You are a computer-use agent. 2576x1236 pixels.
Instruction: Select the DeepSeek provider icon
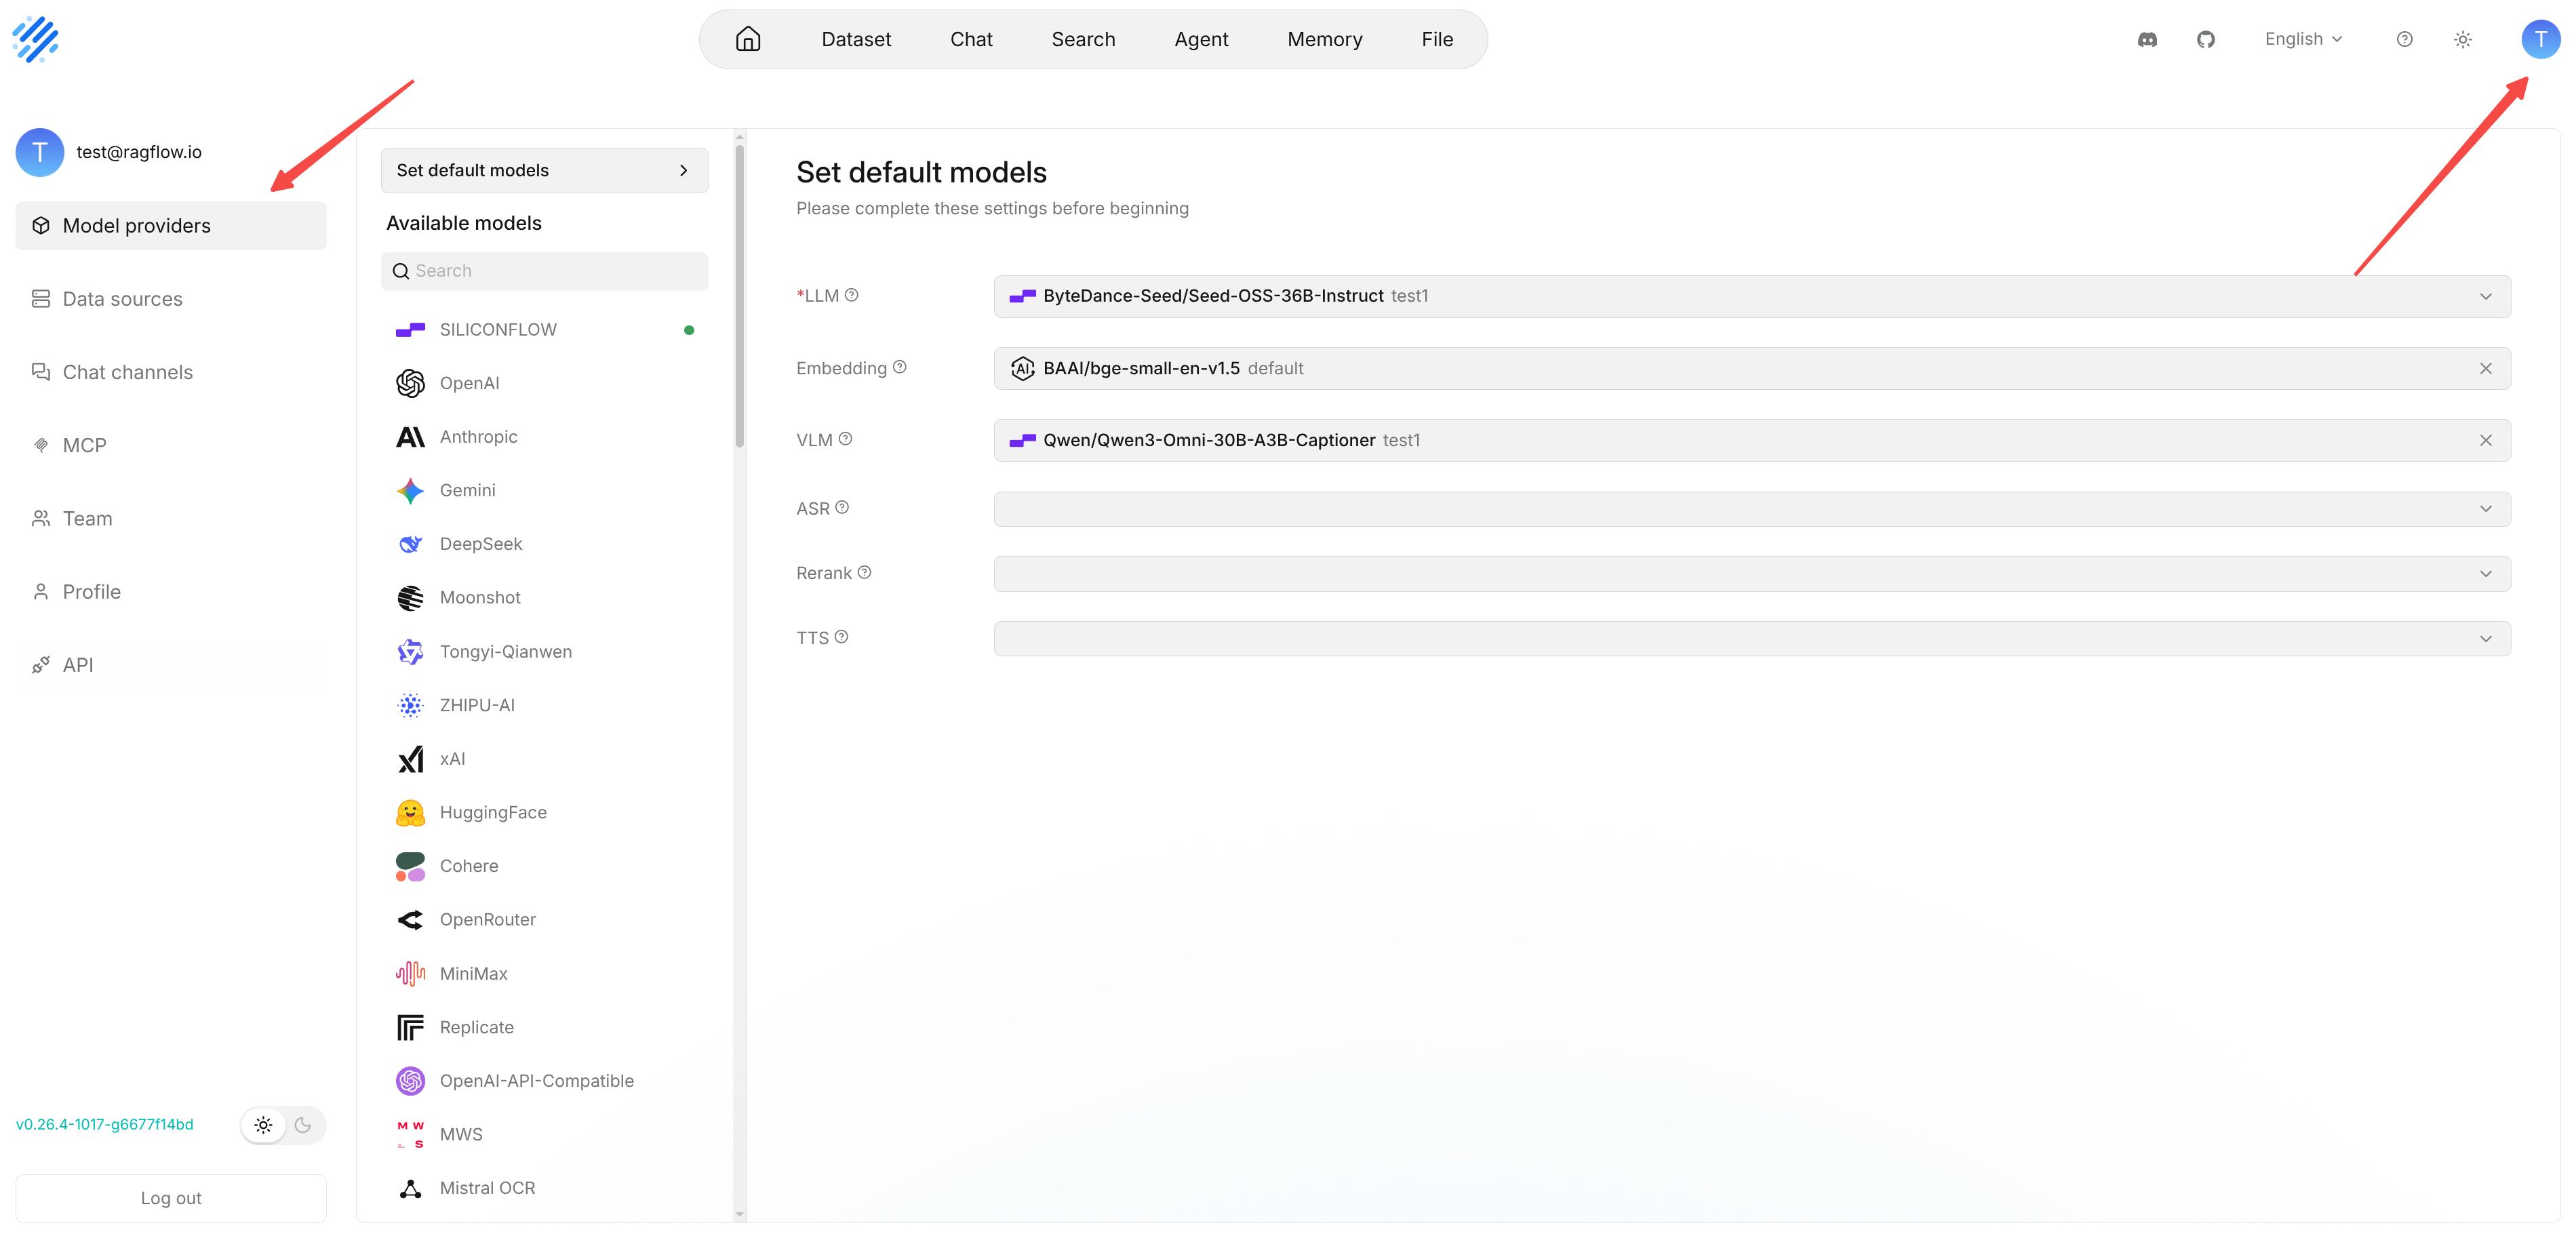click(x=410, y=544)
